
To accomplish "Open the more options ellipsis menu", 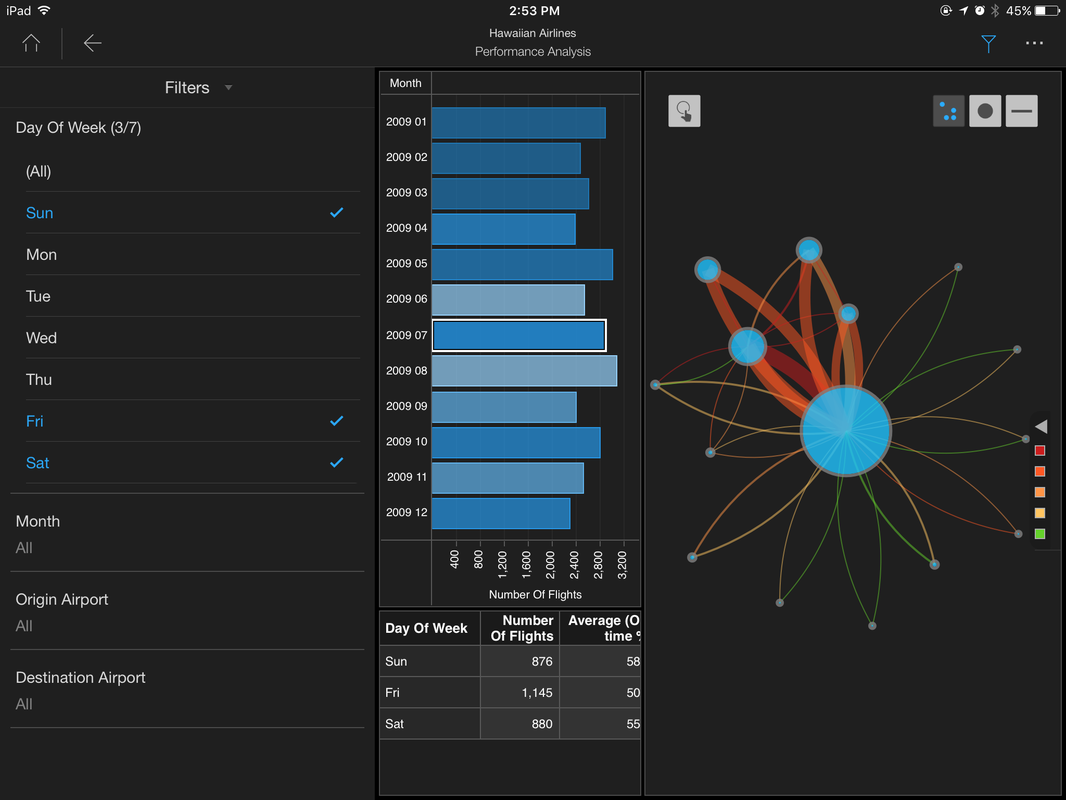I will (1034, 43).
